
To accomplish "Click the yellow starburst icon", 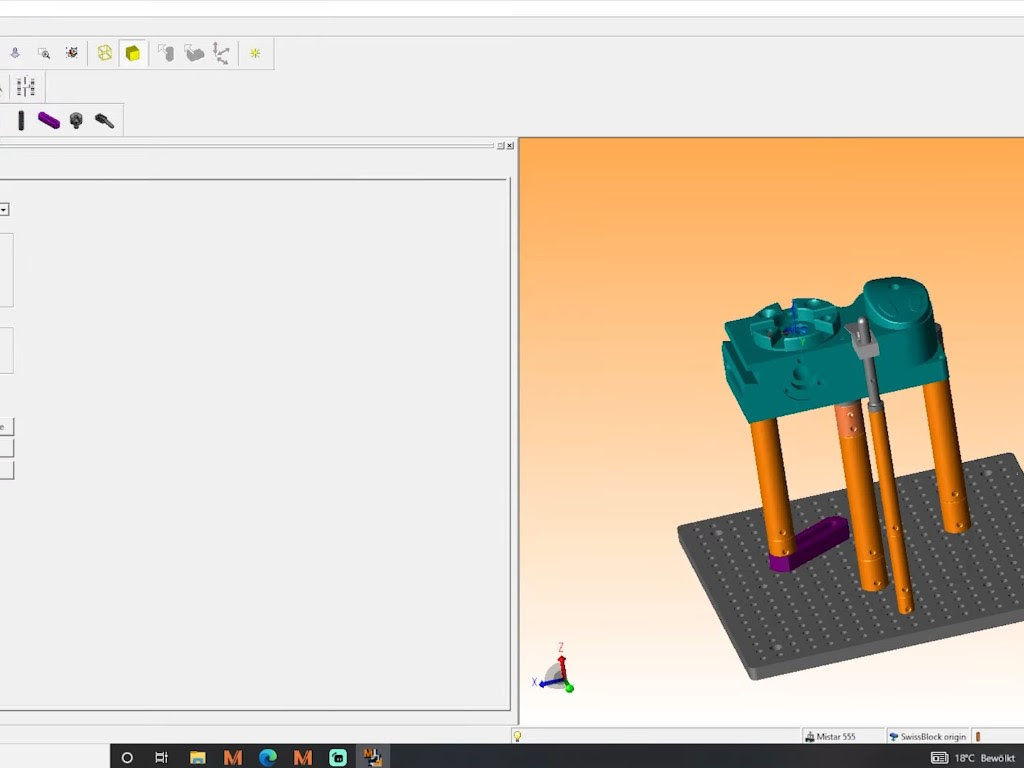I will coord(255,54).
